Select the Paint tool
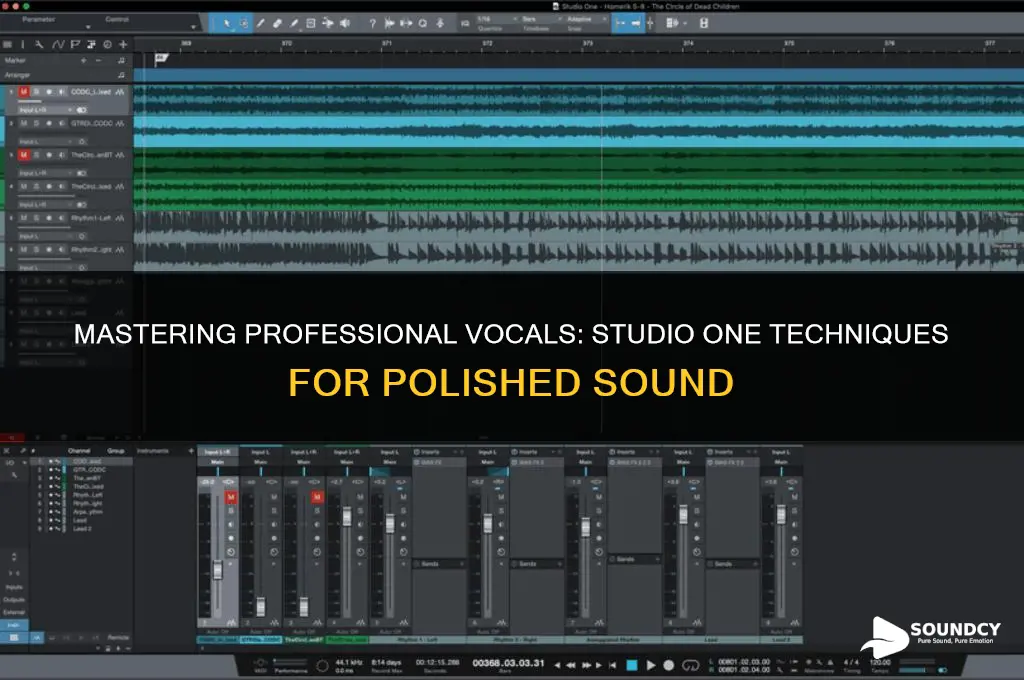Viewport: 1024px width, 680px height. pyautogui.click(x=294, y=24)
